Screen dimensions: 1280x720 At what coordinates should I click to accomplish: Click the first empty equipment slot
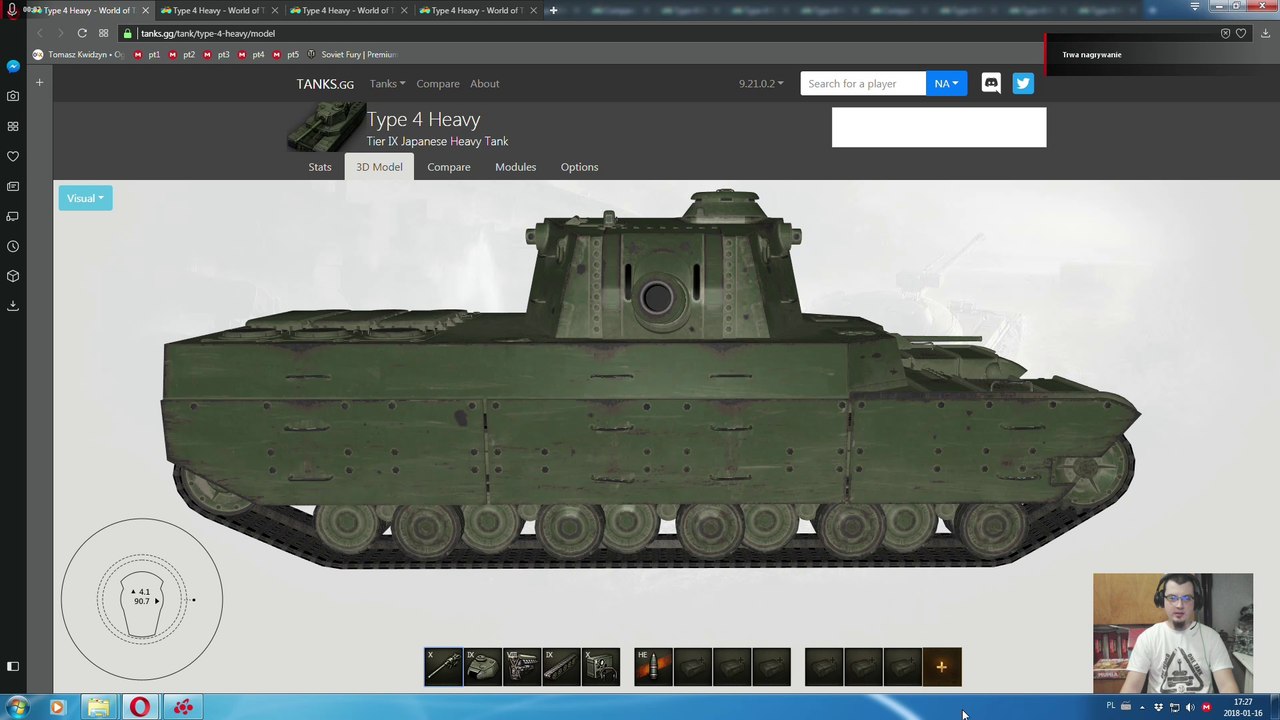(x=824, y=667)
